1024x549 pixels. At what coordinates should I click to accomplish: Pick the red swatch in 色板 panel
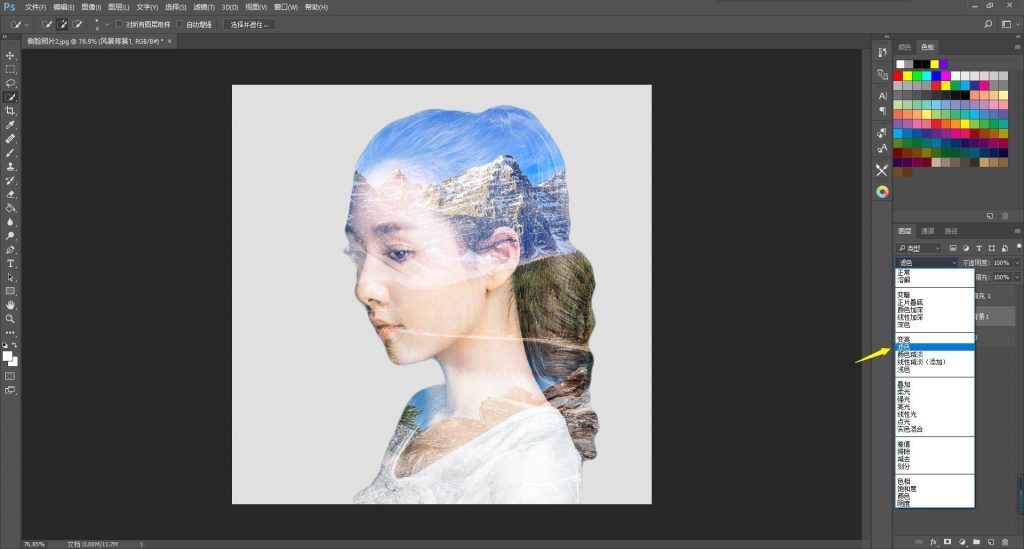pyautogui.click(x=898, y=75)
